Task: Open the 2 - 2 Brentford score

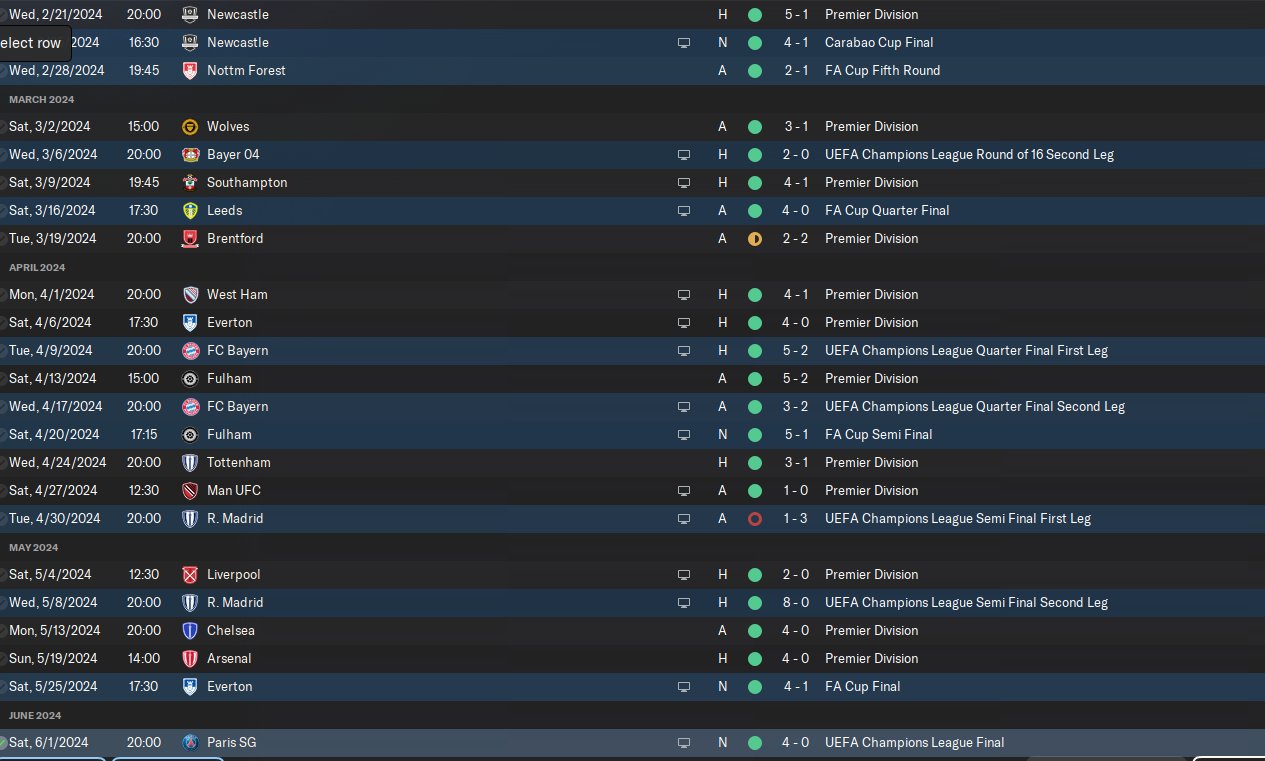Action: pyautogui.click(x=797, y=239)
